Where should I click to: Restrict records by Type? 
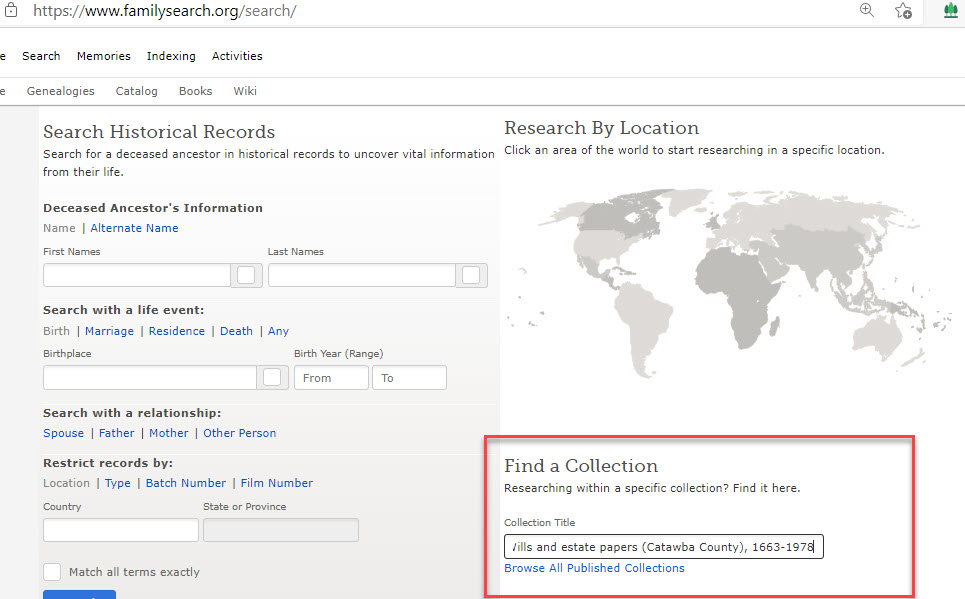(x=118, y=483)
